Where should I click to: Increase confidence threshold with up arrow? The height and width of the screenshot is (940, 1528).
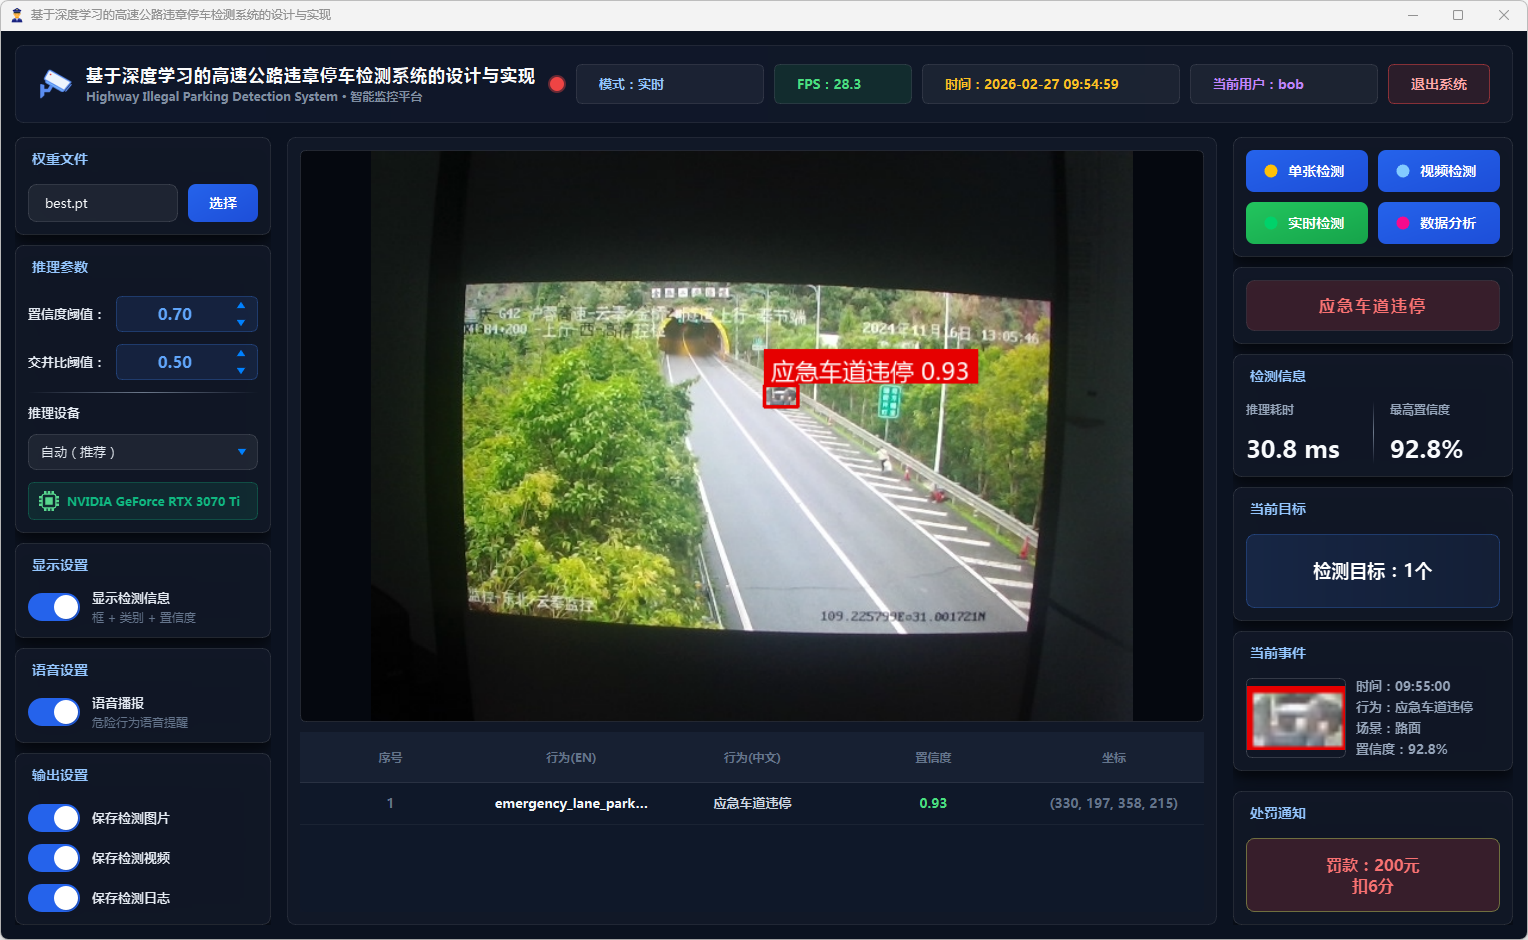pos(241,305)
